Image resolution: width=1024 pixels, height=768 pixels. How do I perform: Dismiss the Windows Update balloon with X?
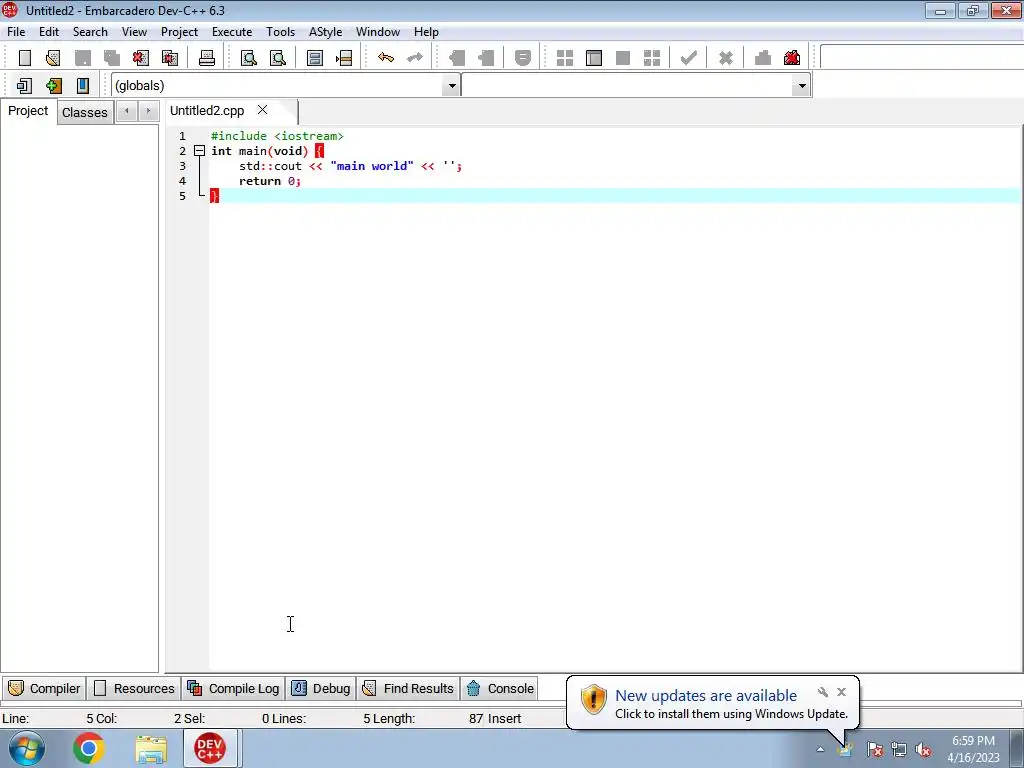point(841,692)
